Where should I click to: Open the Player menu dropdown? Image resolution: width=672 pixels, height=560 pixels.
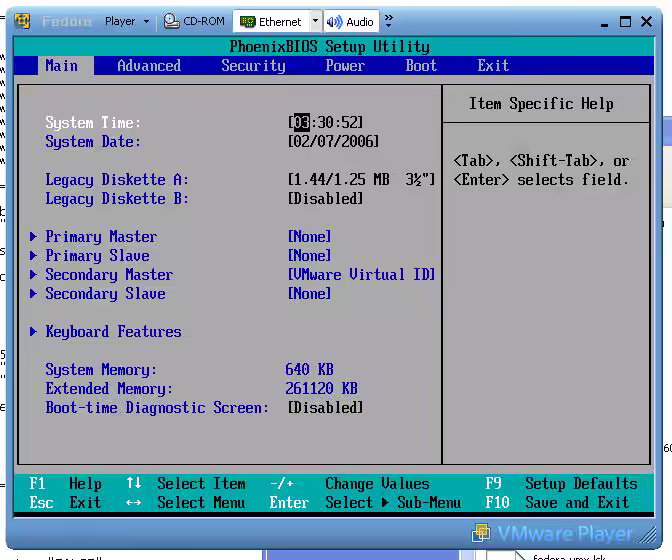click(127, 21)
